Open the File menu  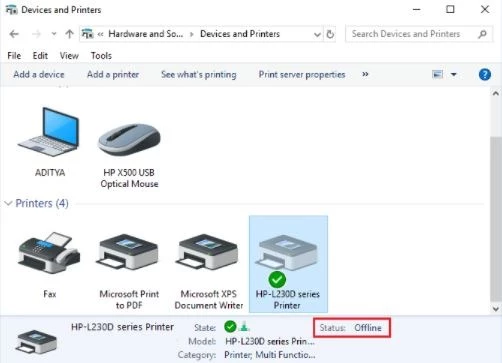[x=14, y=56]
